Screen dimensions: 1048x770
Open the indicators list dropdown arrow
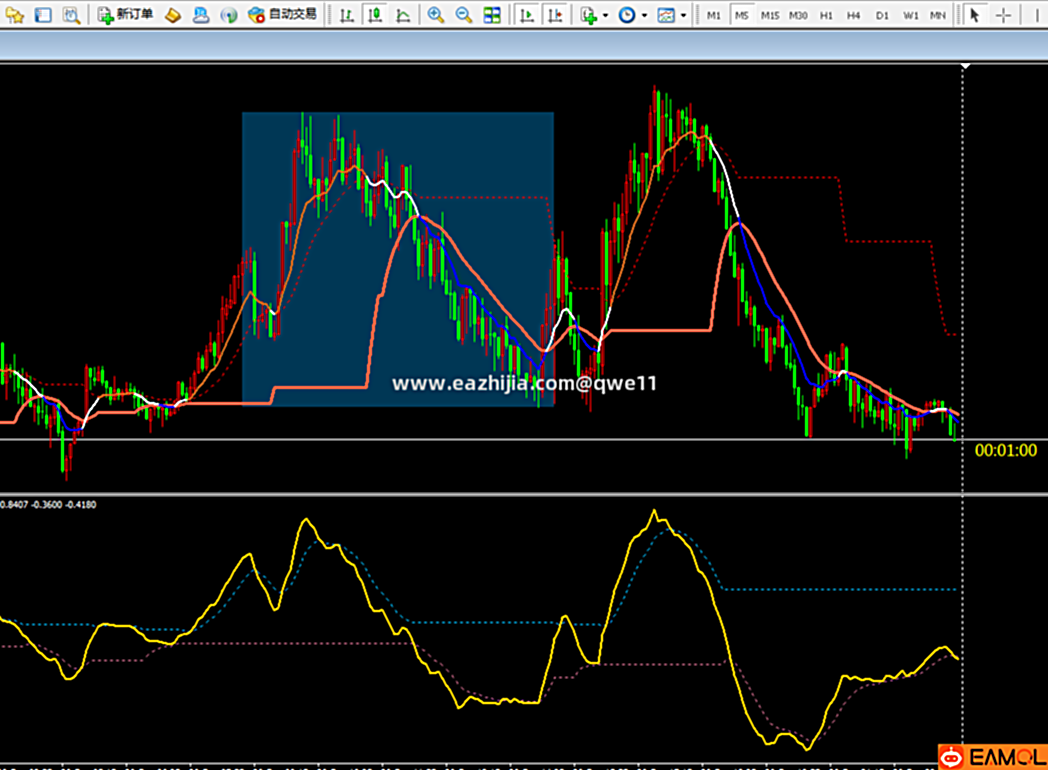605,16
